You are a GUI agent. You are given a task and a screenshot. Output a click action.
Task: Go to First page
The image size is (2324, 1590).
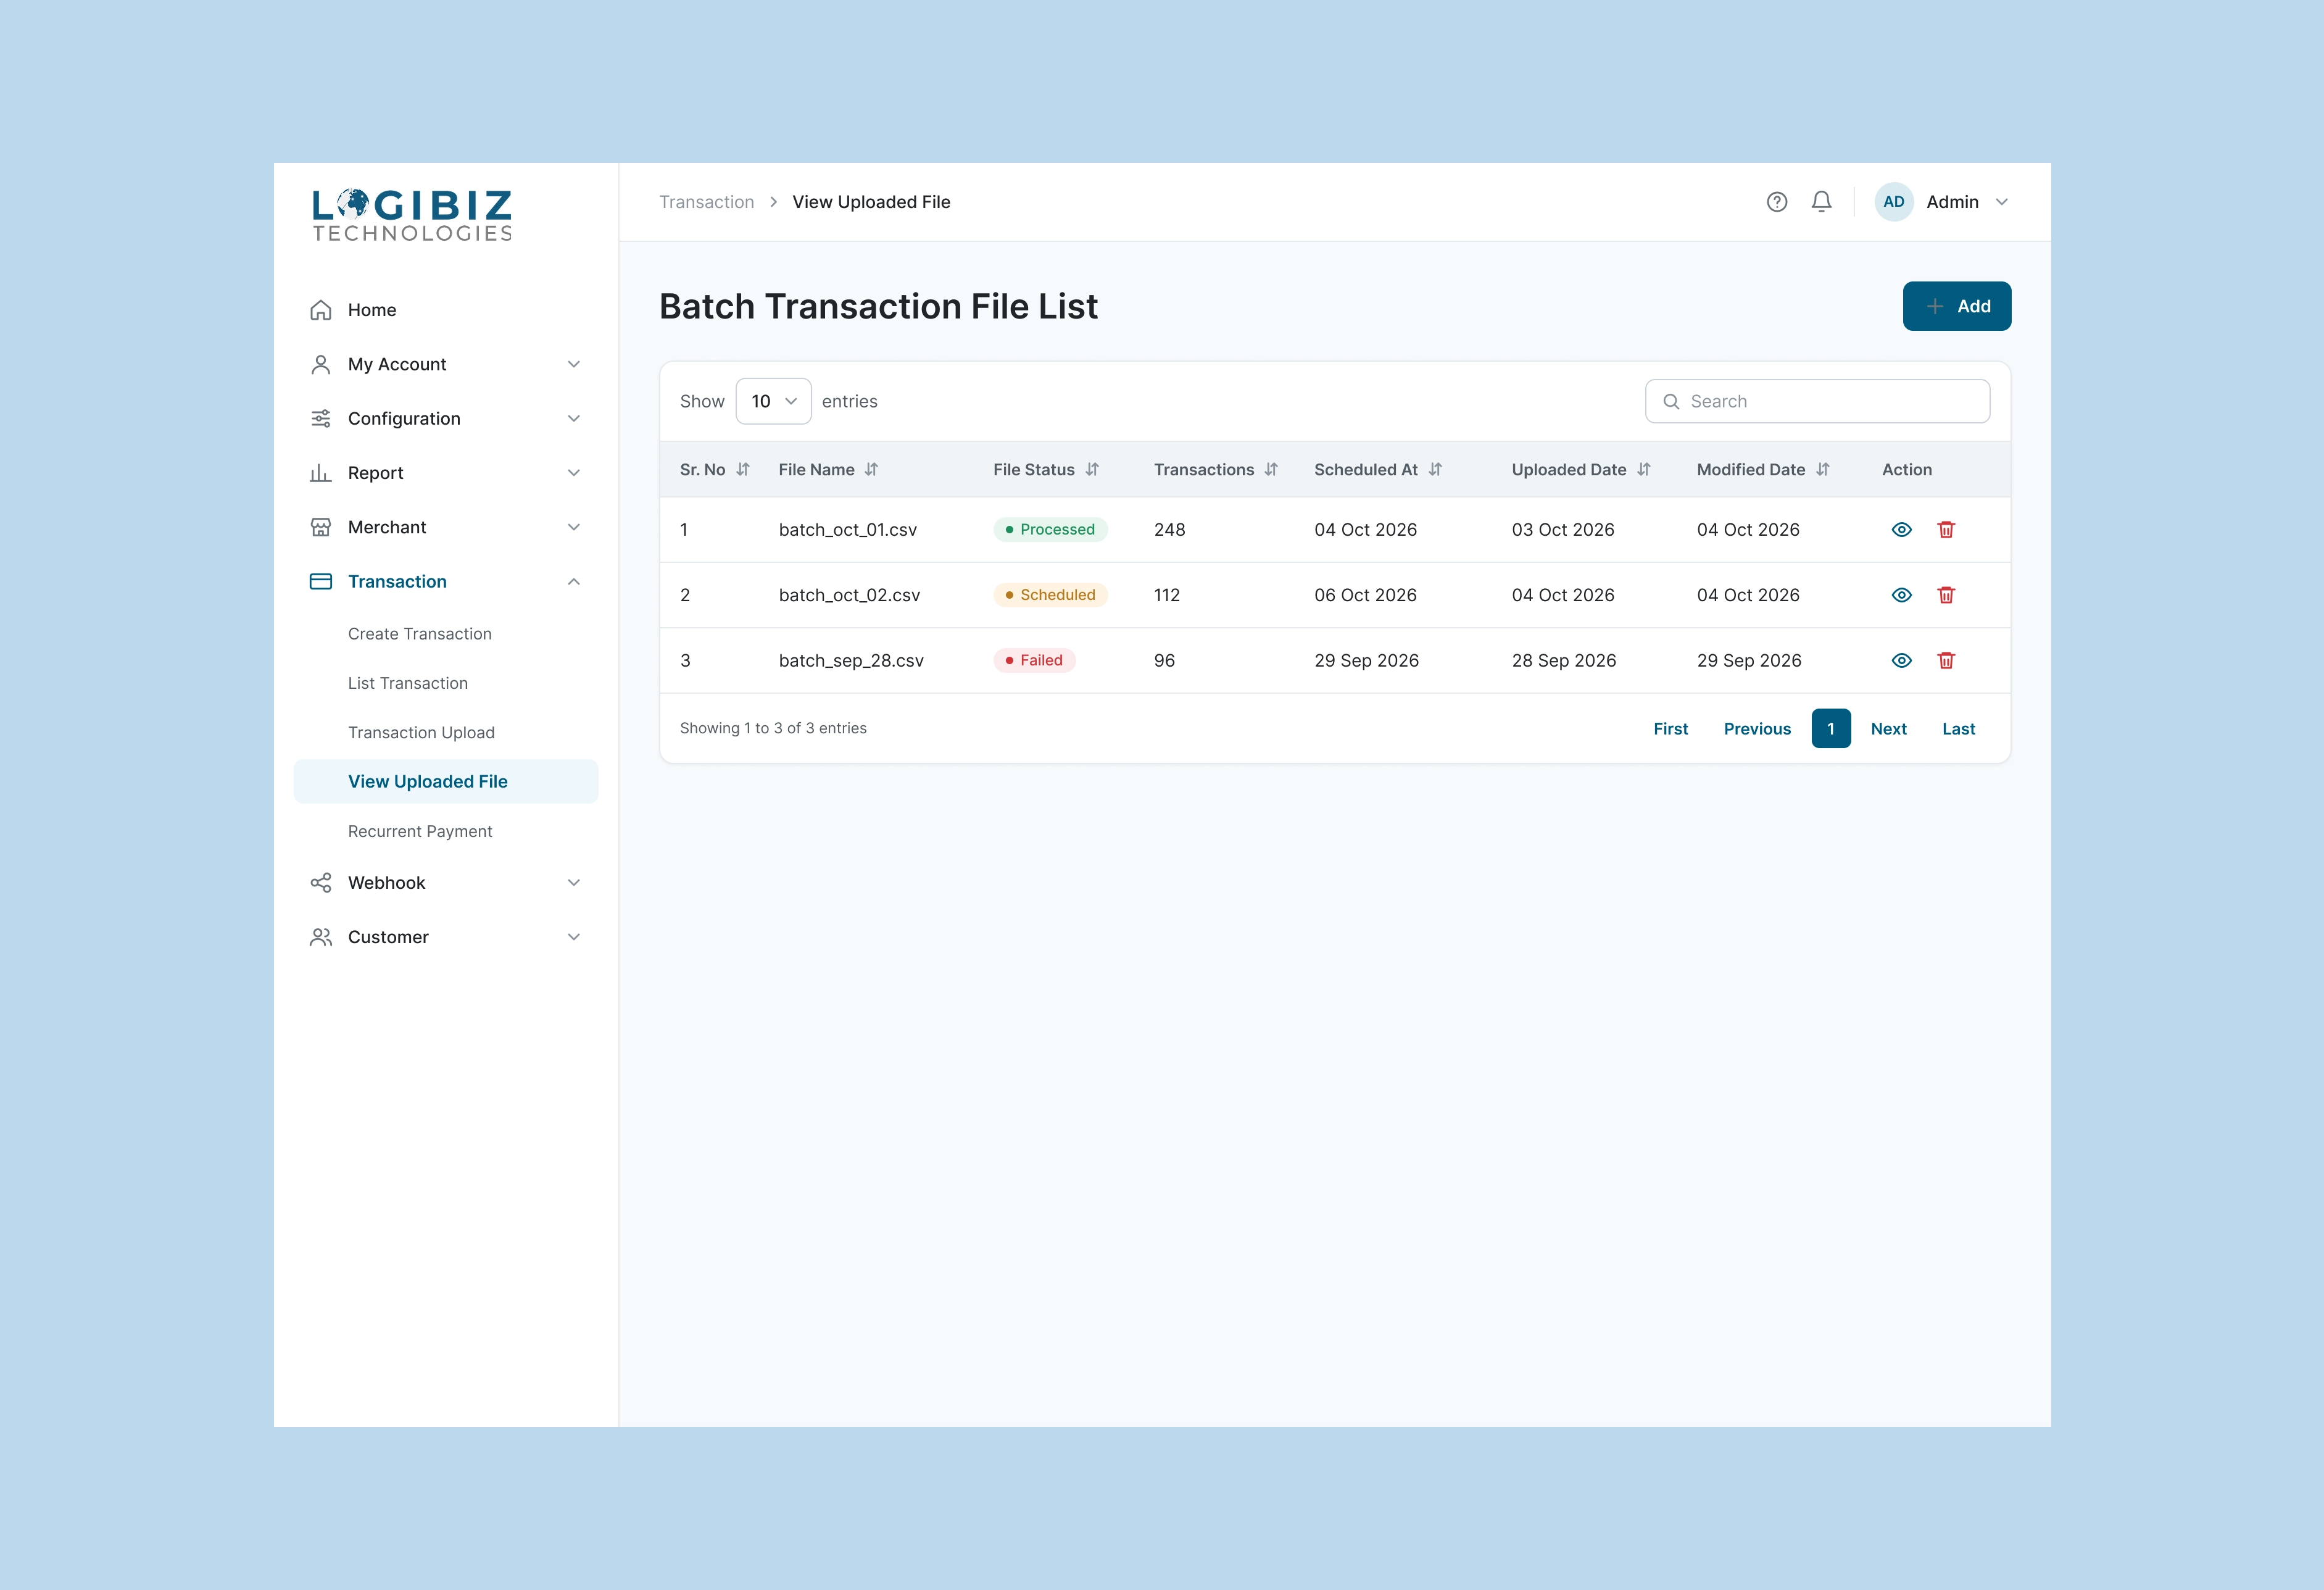1670,729
